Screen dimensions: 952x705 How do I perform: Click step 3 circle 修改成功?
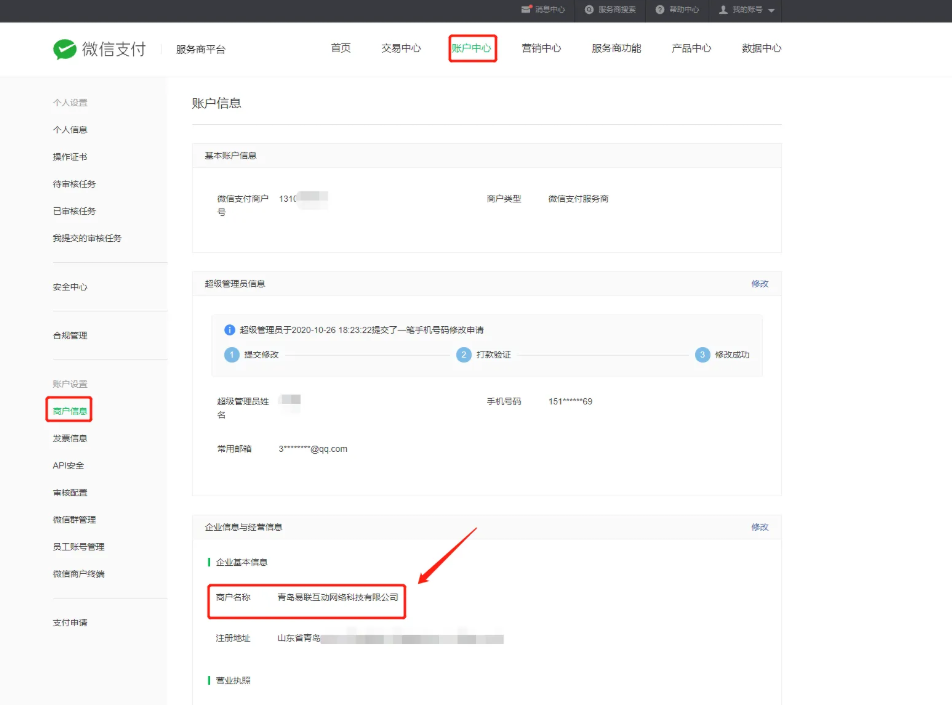703,355
